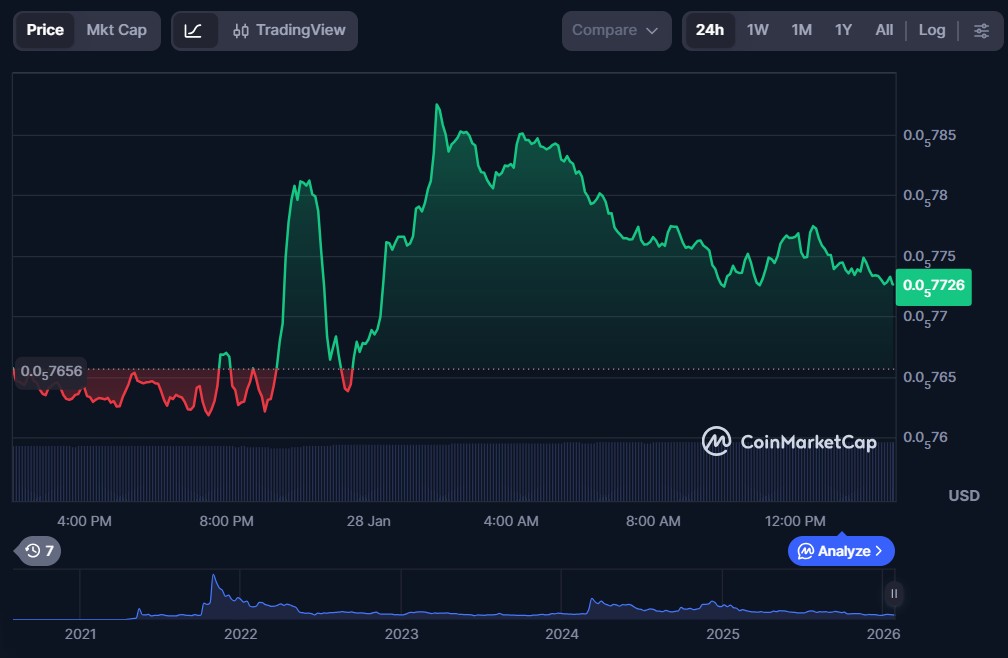The width and height of the screenshot is (1008, 658).
Task: Click the current price label 0.0₅7726
Action: [x=934, y=285]
